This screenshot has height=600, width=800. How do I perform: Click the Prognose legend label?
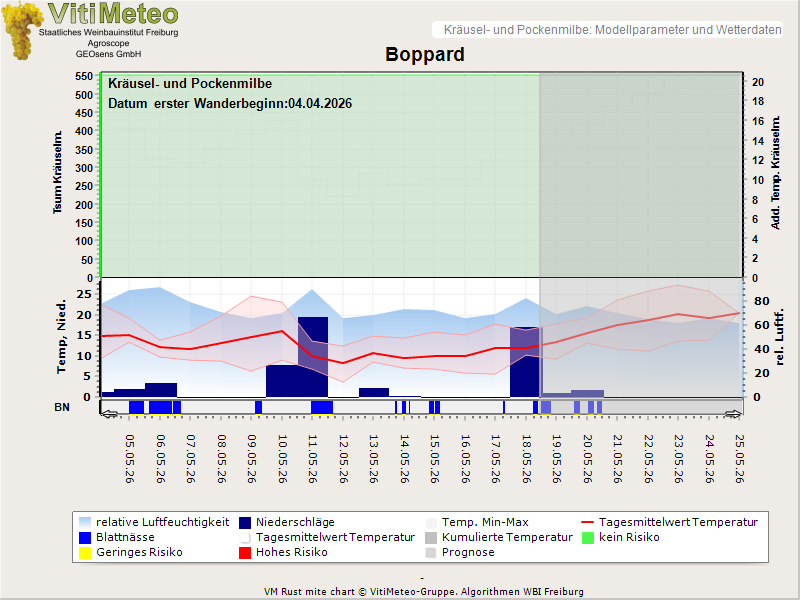pyautogui.click(x=468, y=553)
